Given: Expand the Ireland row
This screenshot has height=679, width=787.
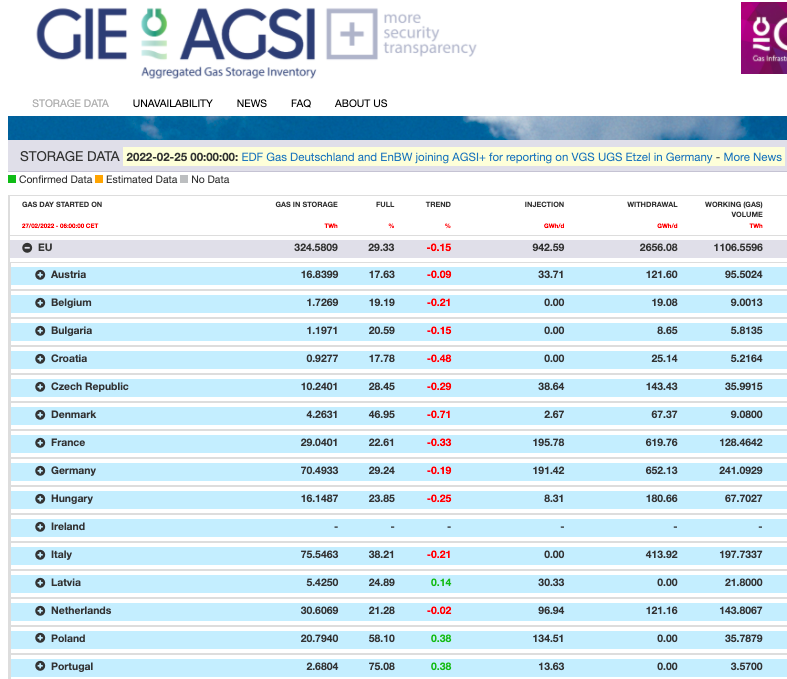Looking at the screenshot, I should click(x=40, y=527).
